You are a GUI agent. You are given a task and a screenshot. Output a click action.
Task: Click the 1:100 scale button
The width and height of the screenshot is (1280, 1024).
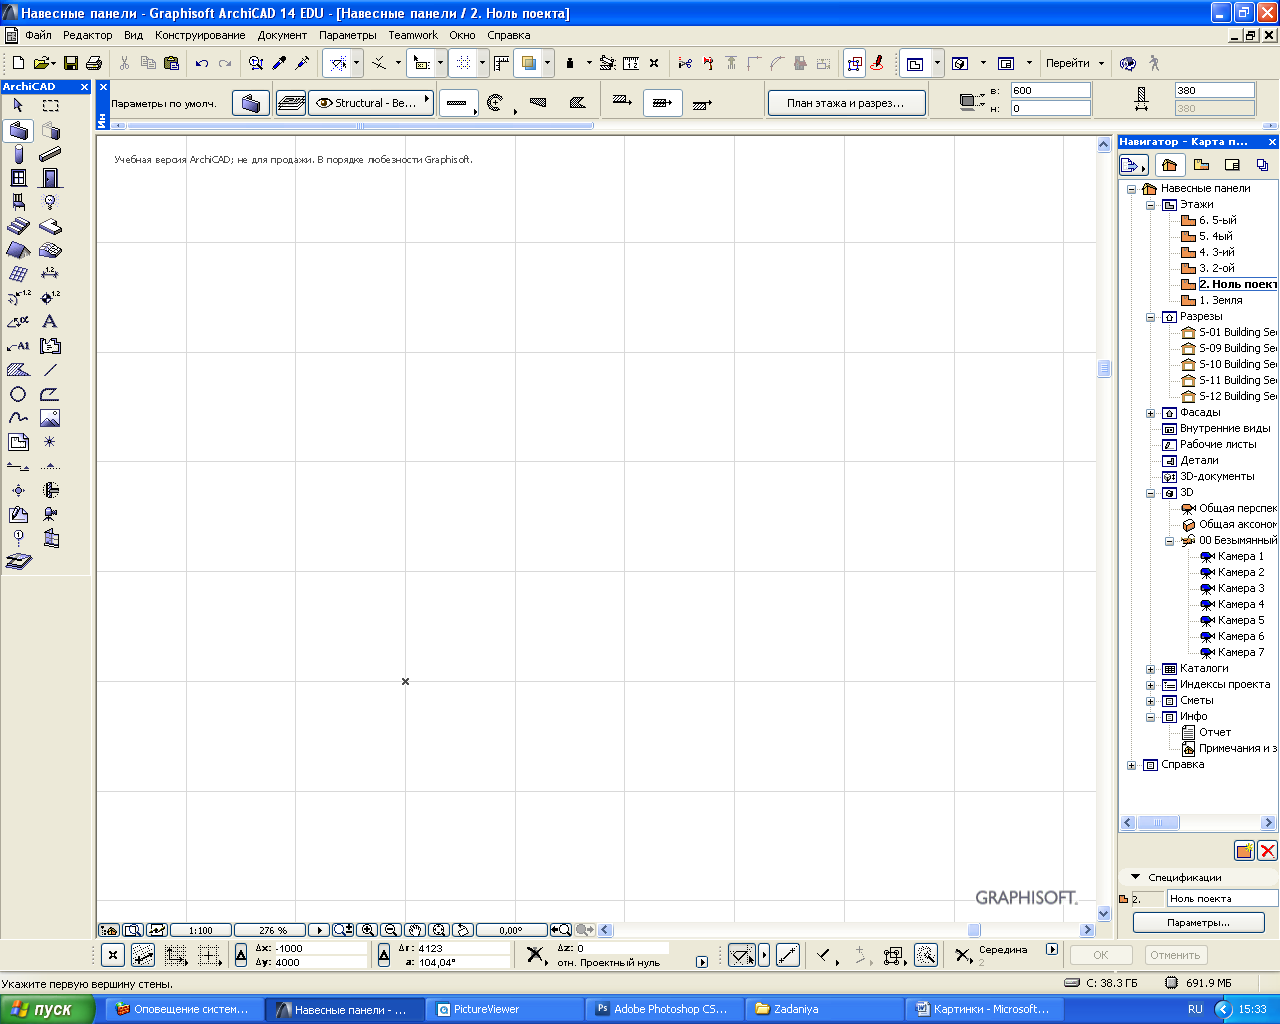(x=201, y=930)
